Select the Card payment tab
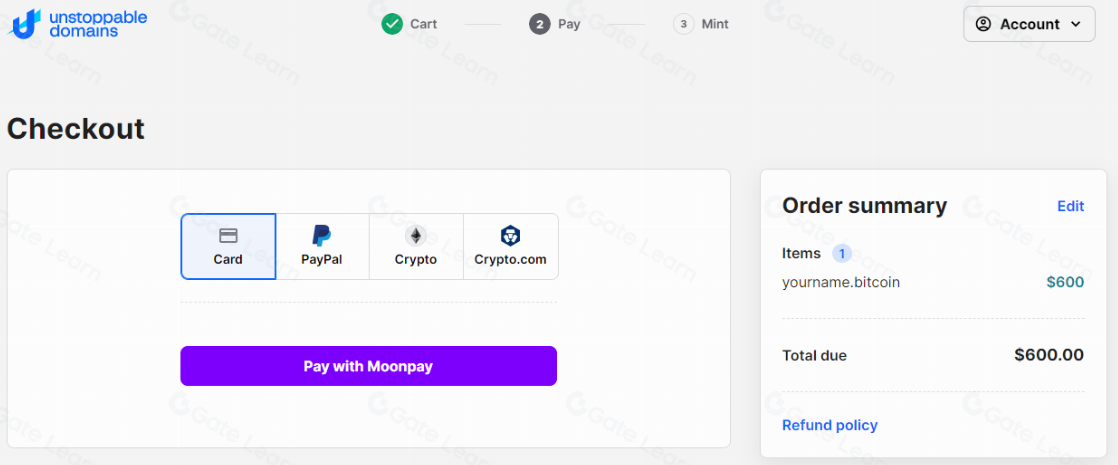 (x=228, y=247)
